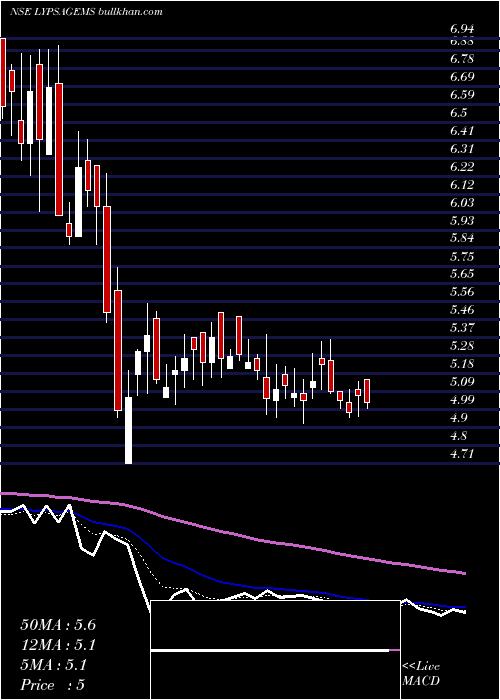Image resolution: width=500 pixels, height=700 pixels.
Task: Select the 5.09 price axis label
Action: coord(462,382)
